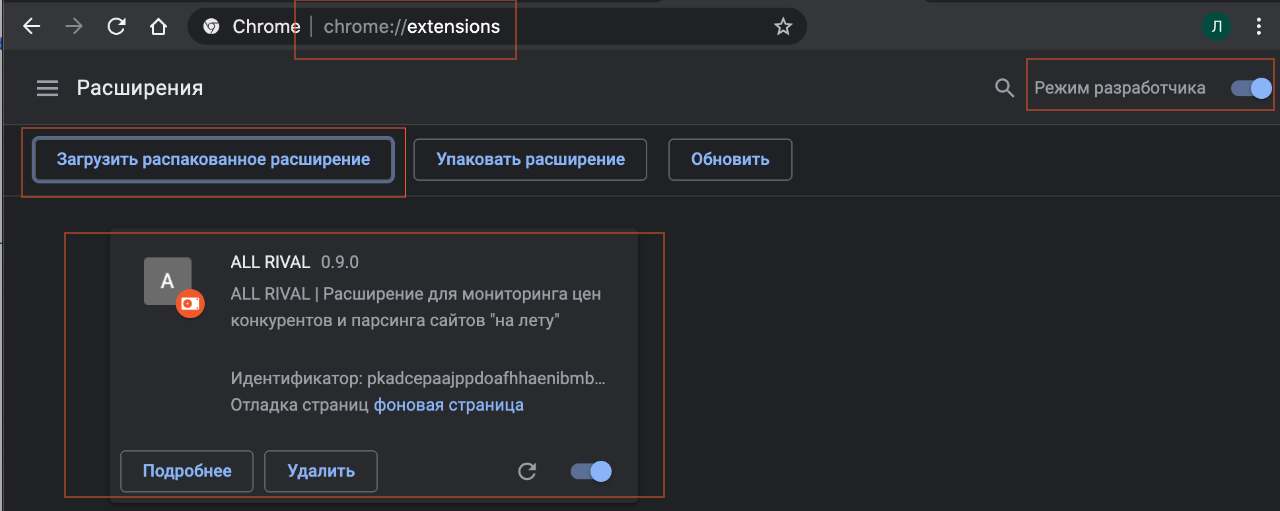Image resolution: width=1280 pixels, height=511 pixels.
Task: Bookmark this page with the star icon
Action: click(x=783, y=27)
